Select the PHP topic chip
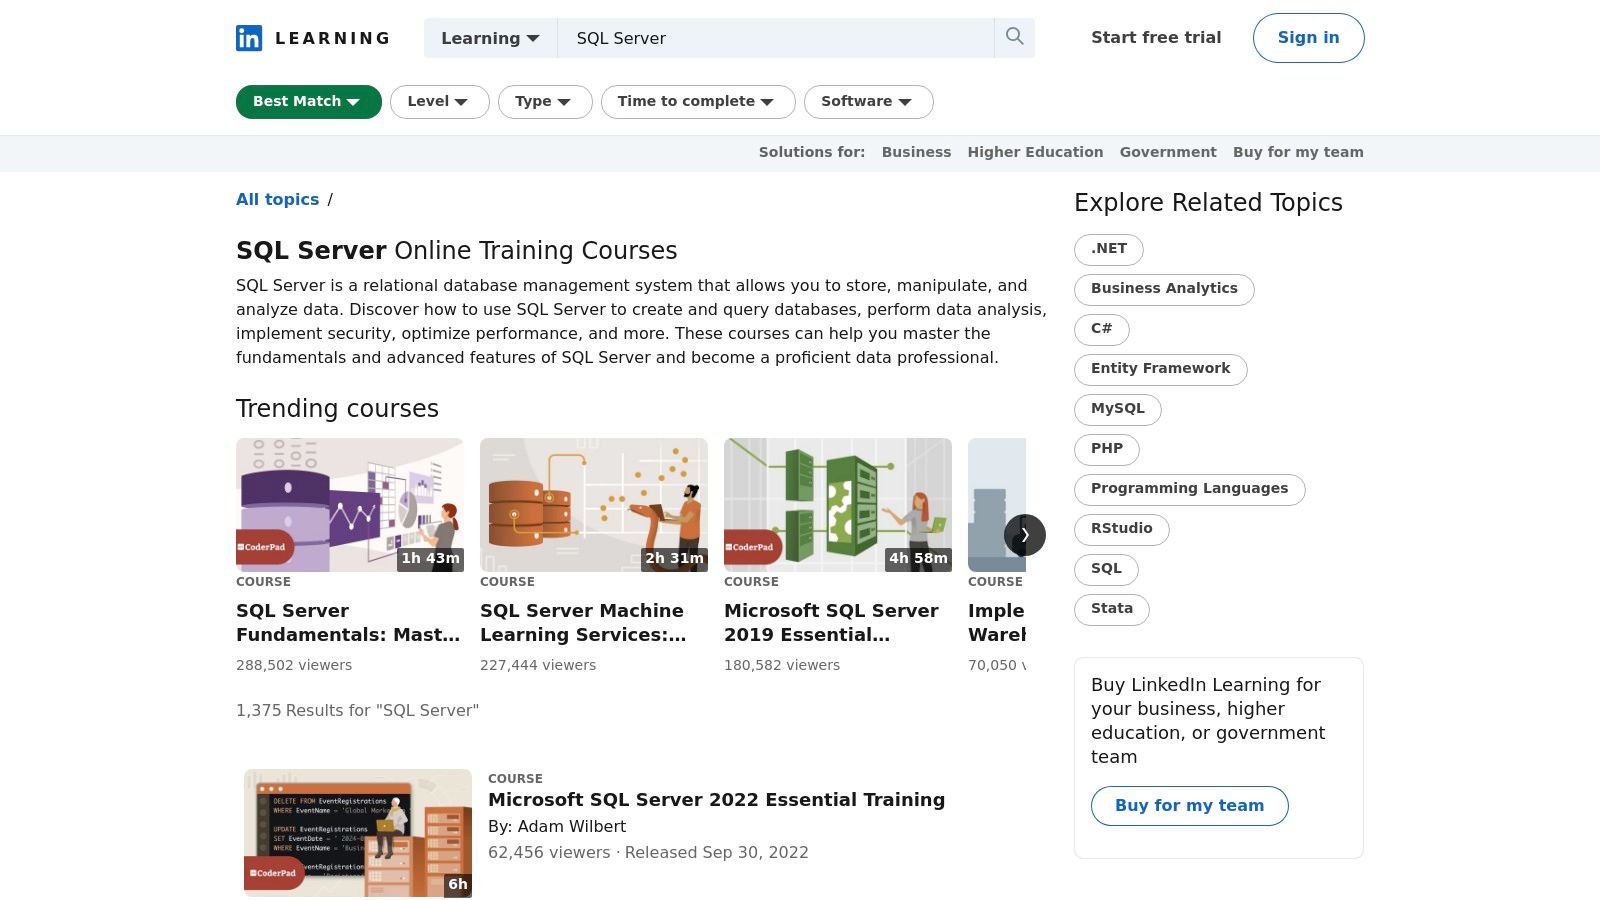The image size is (1600, 900). (x=1107, y=449)
